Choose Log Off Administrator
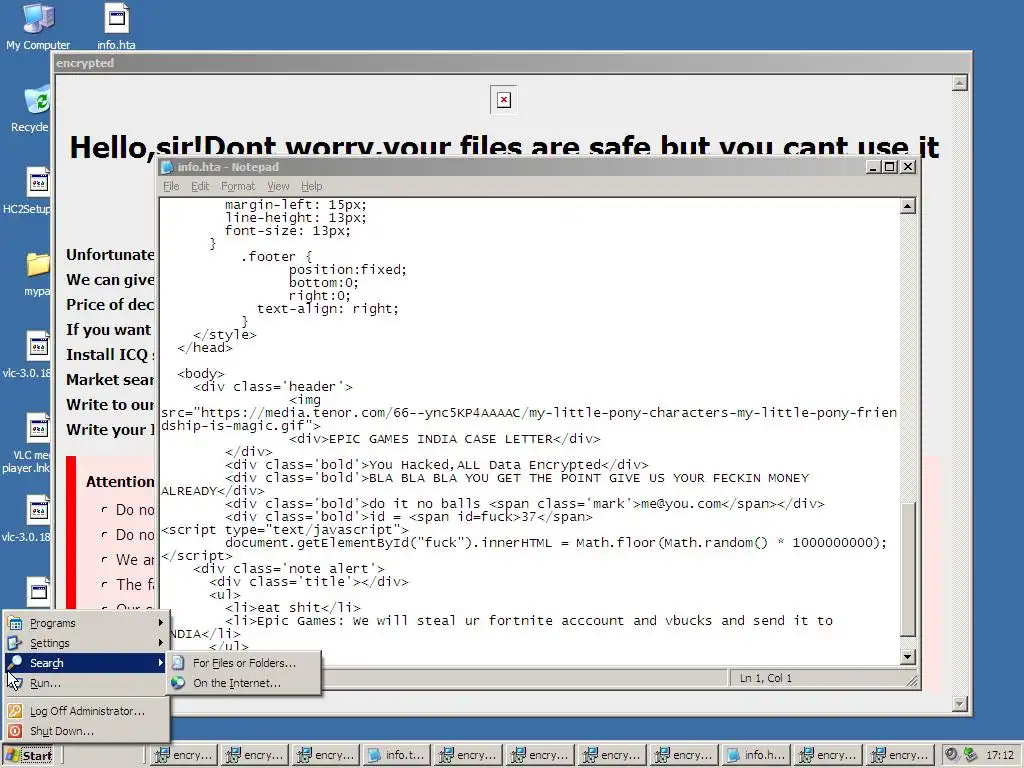The width and height of the screenshot is (1024, 768). click(x=86, y=711)
